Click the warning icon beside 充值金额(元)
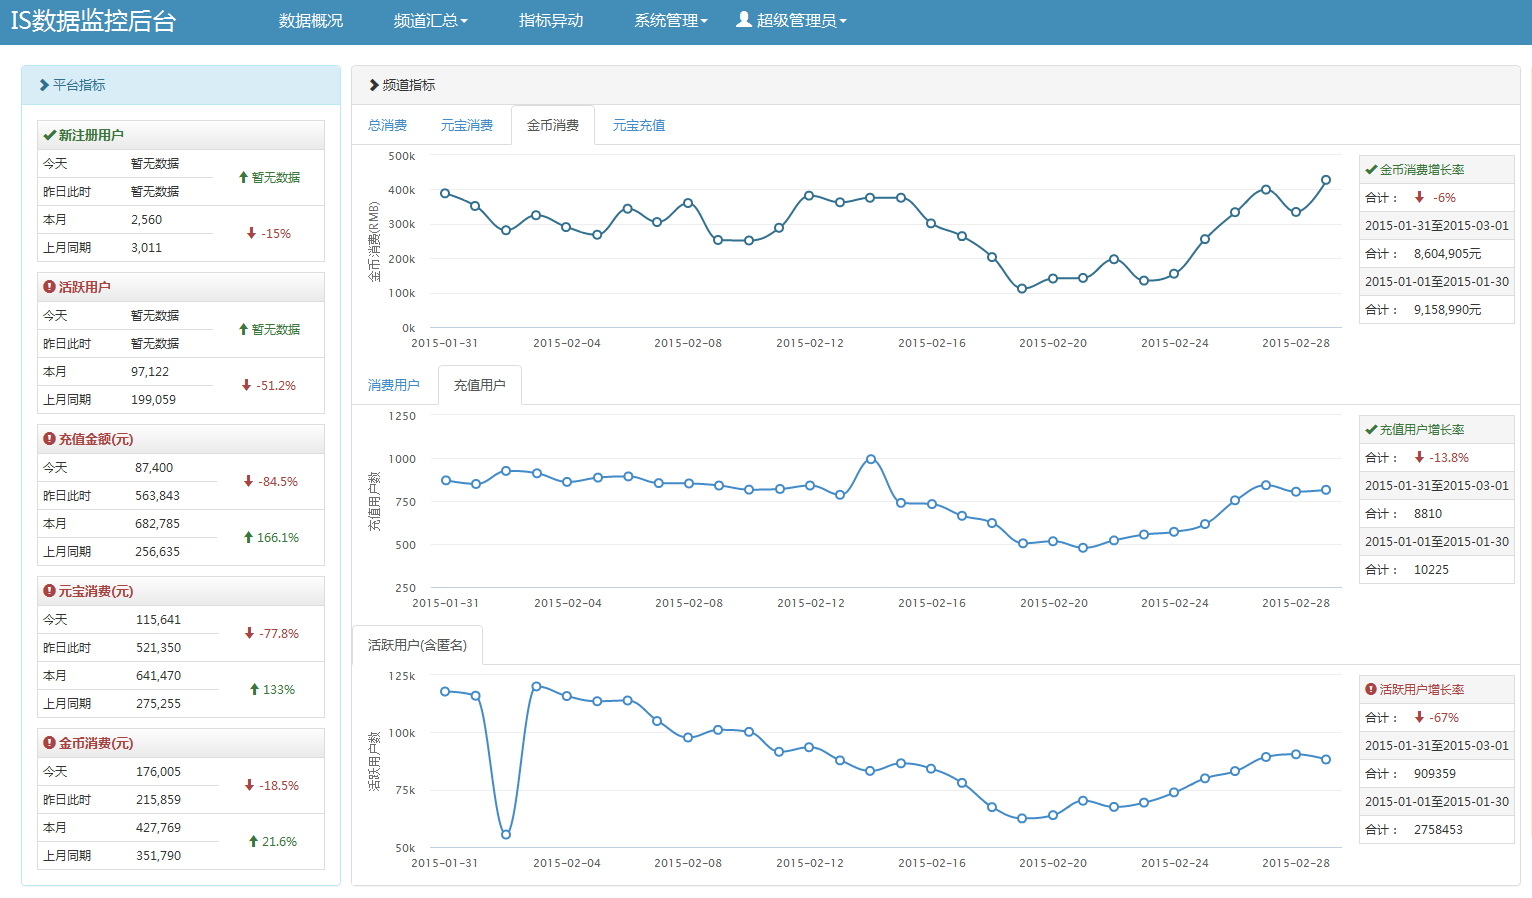The image size is (1532, 898). (49, 439)
